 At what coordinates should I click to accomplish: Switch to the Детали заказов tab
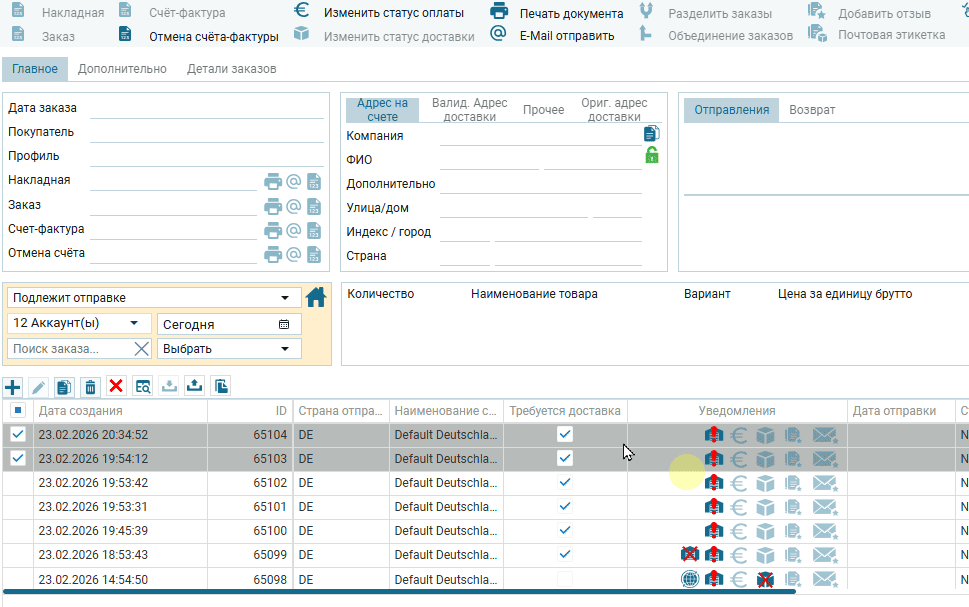pos(231,69)
